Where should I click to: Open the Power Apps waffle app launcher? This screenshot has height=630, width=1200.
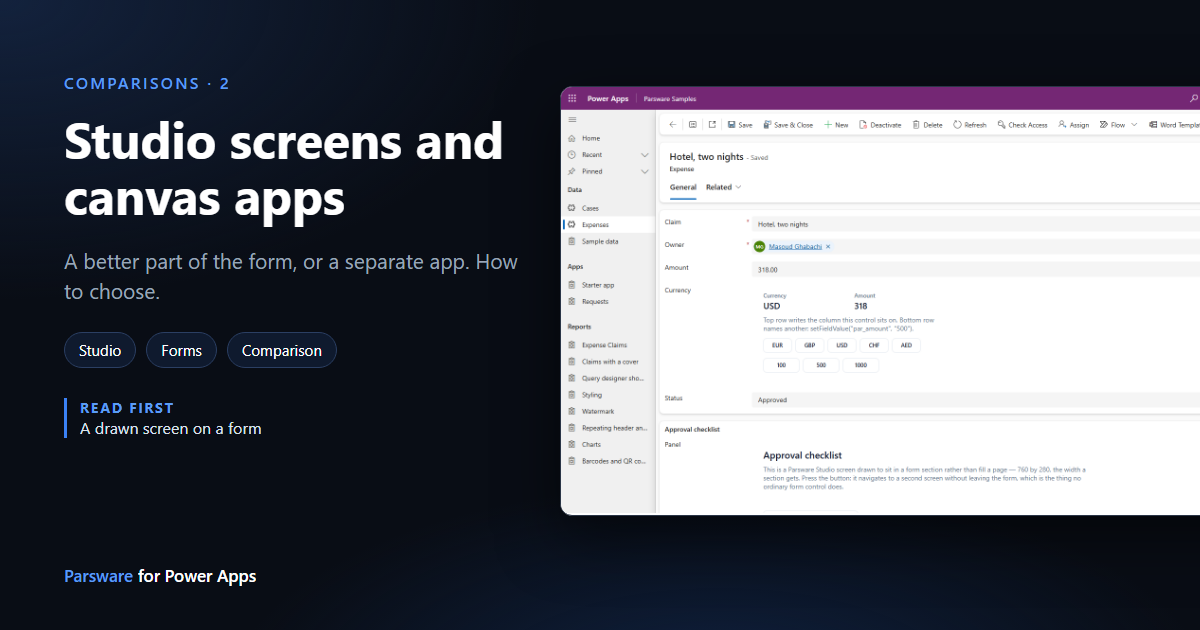(x=572, y=99)
